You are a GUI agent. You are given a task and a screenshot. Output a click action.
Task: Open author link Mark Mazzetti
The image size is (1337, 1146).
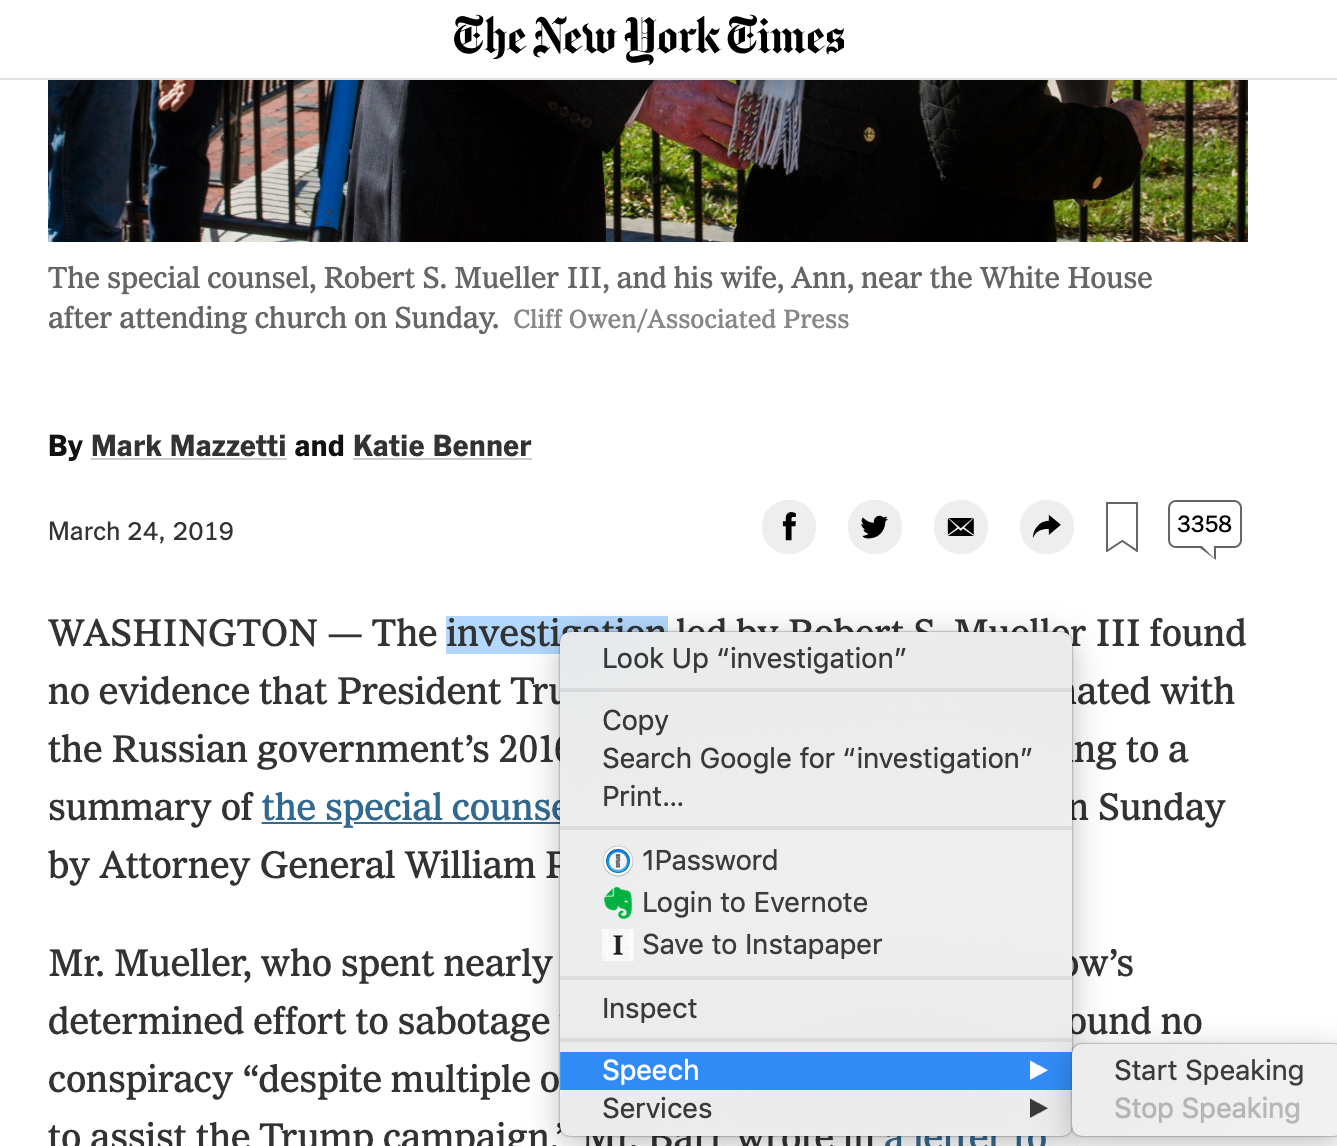tap(189, 446)
